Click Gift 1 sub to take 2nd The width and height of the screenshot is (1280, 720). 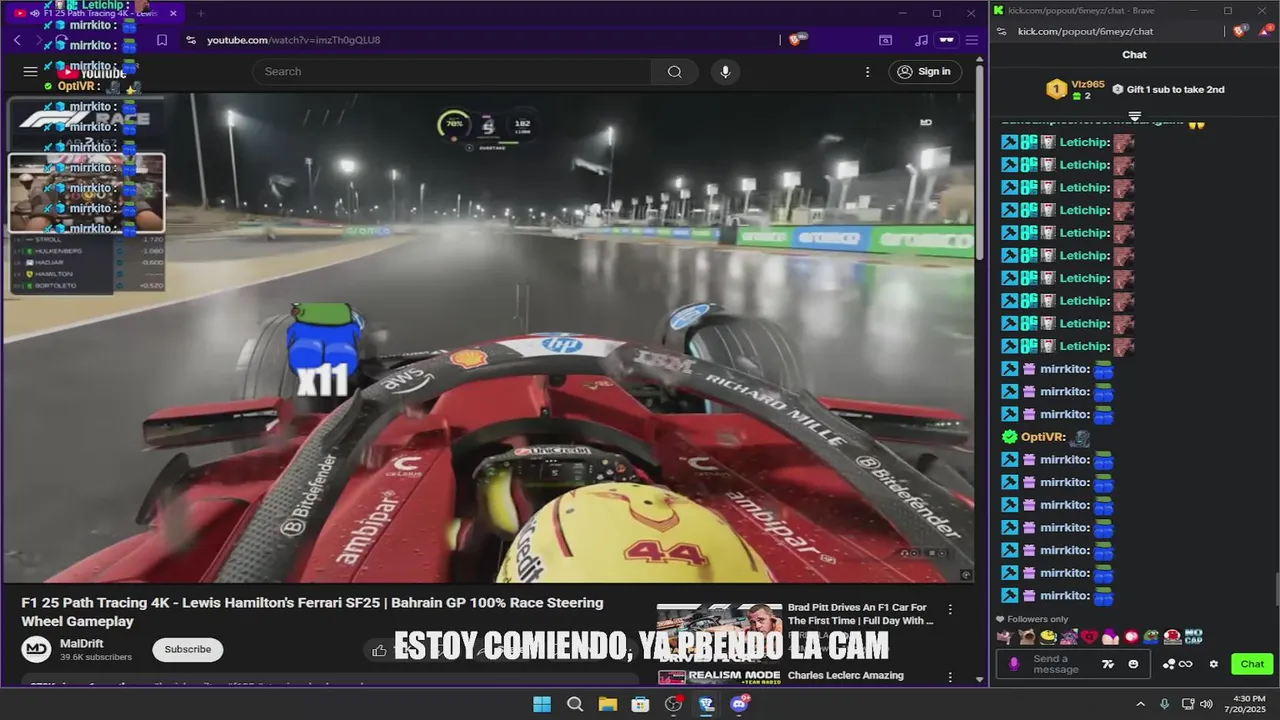[x=1168, y=89]
